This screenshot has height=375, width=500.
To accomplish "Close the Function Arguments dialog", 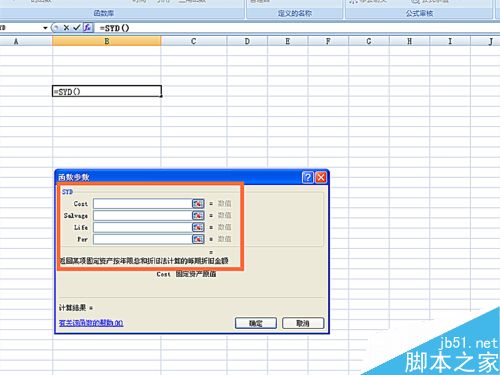I will pos(321,177).
